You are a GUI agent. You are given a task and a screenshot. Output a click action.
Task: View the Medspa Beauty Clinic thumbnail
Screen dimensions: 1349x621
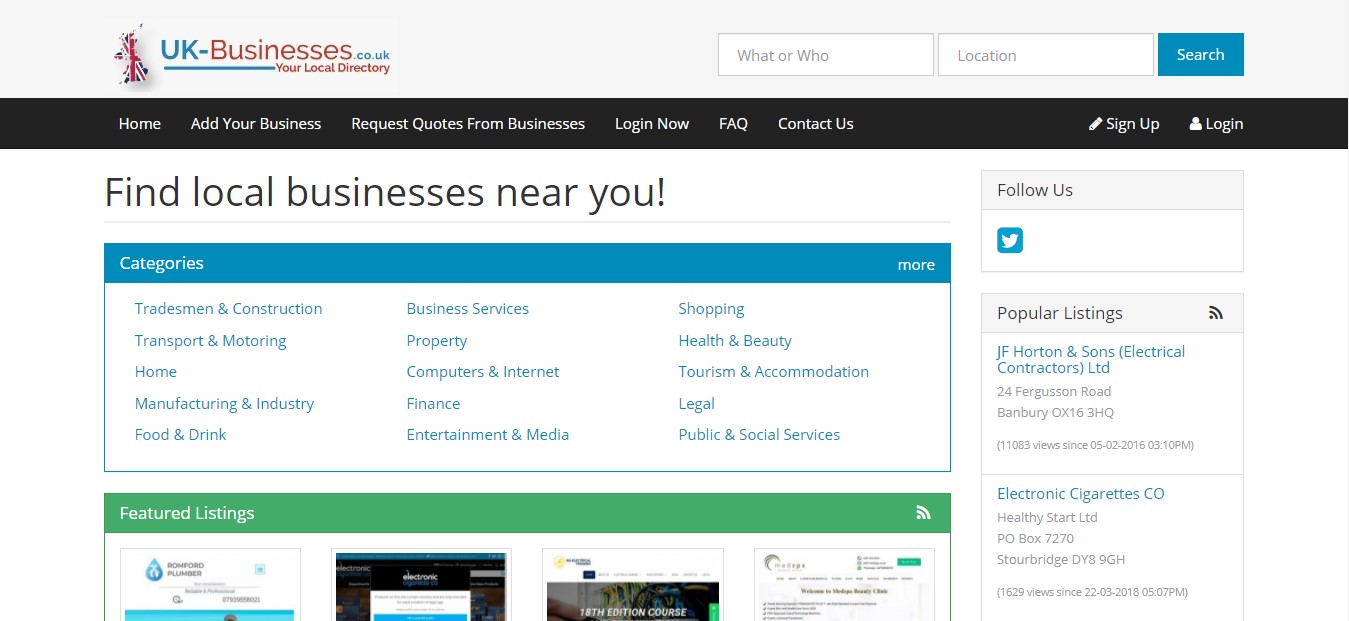click(844, 584)
